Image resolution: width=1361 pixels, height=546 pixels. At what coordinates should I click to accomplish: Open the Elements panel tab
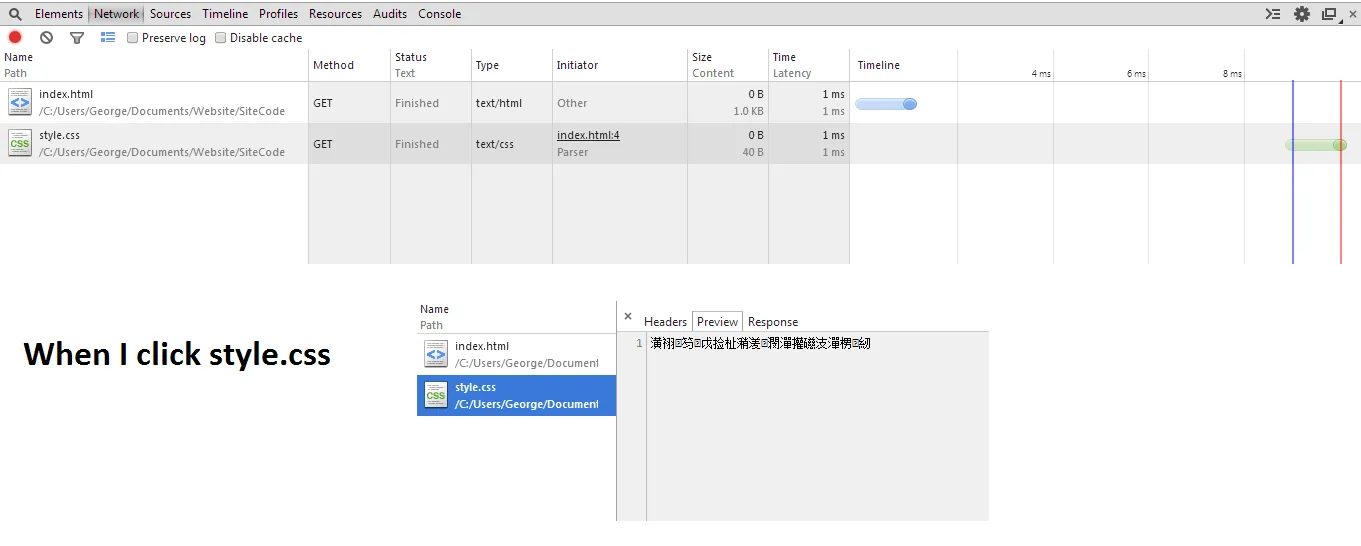tap(59, 14)
